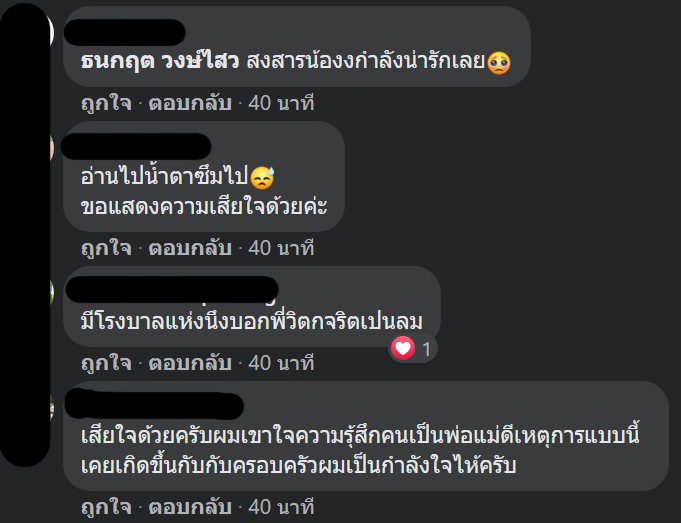Open 40 นาที timestamp under last comment
The image size is (681, 523).
tap(281, 507)
